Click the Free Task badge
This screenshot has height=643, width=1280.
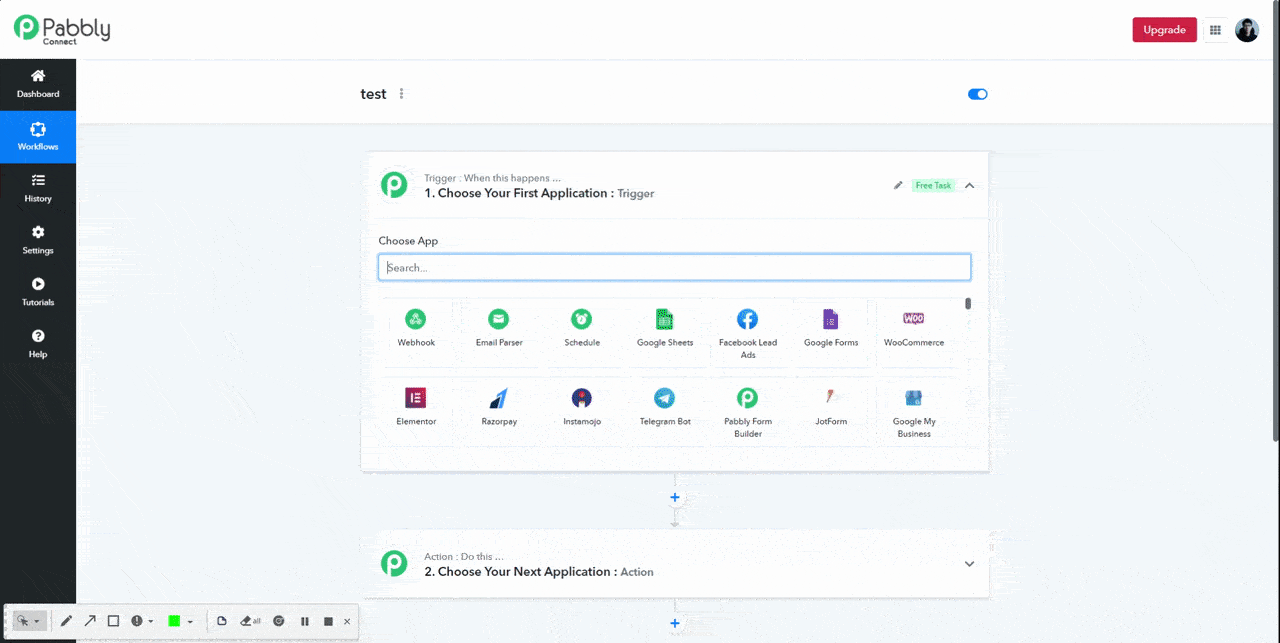pos(934,185)
